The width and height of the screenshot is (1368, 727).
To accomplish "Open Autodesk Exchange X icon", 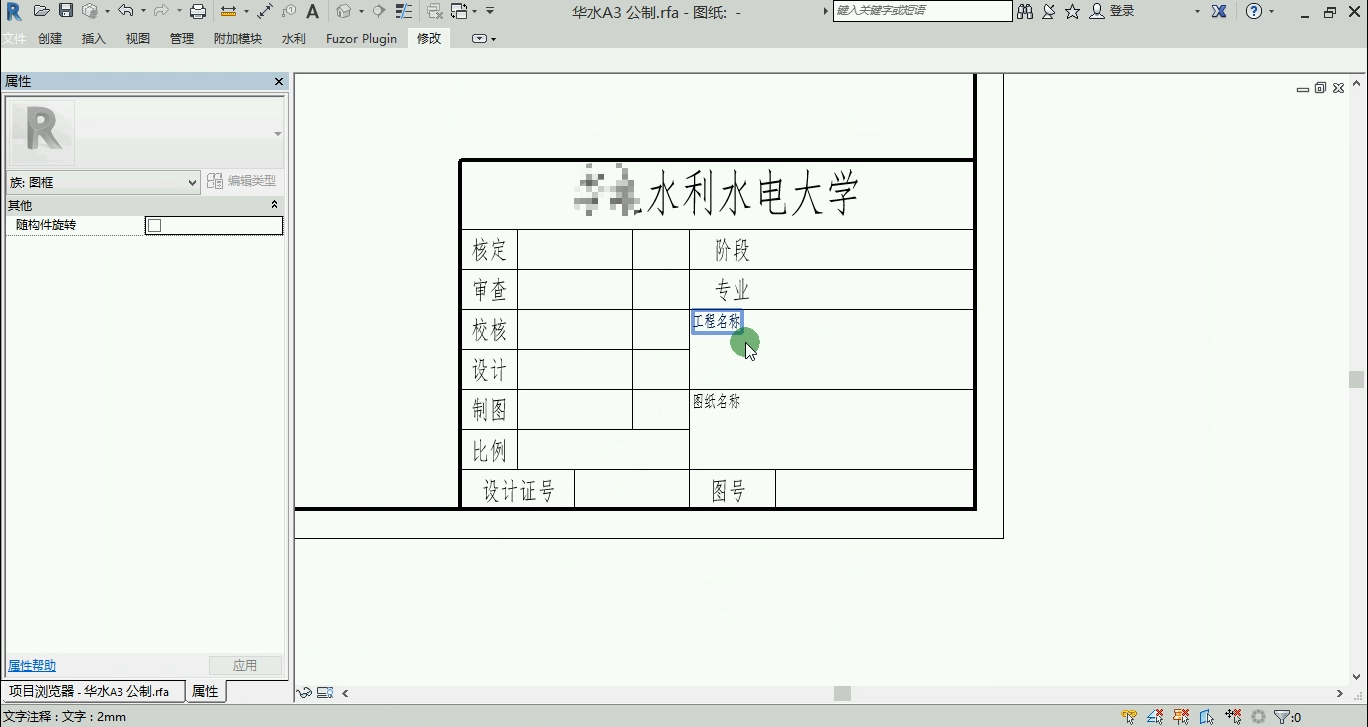I will 1219,11.
